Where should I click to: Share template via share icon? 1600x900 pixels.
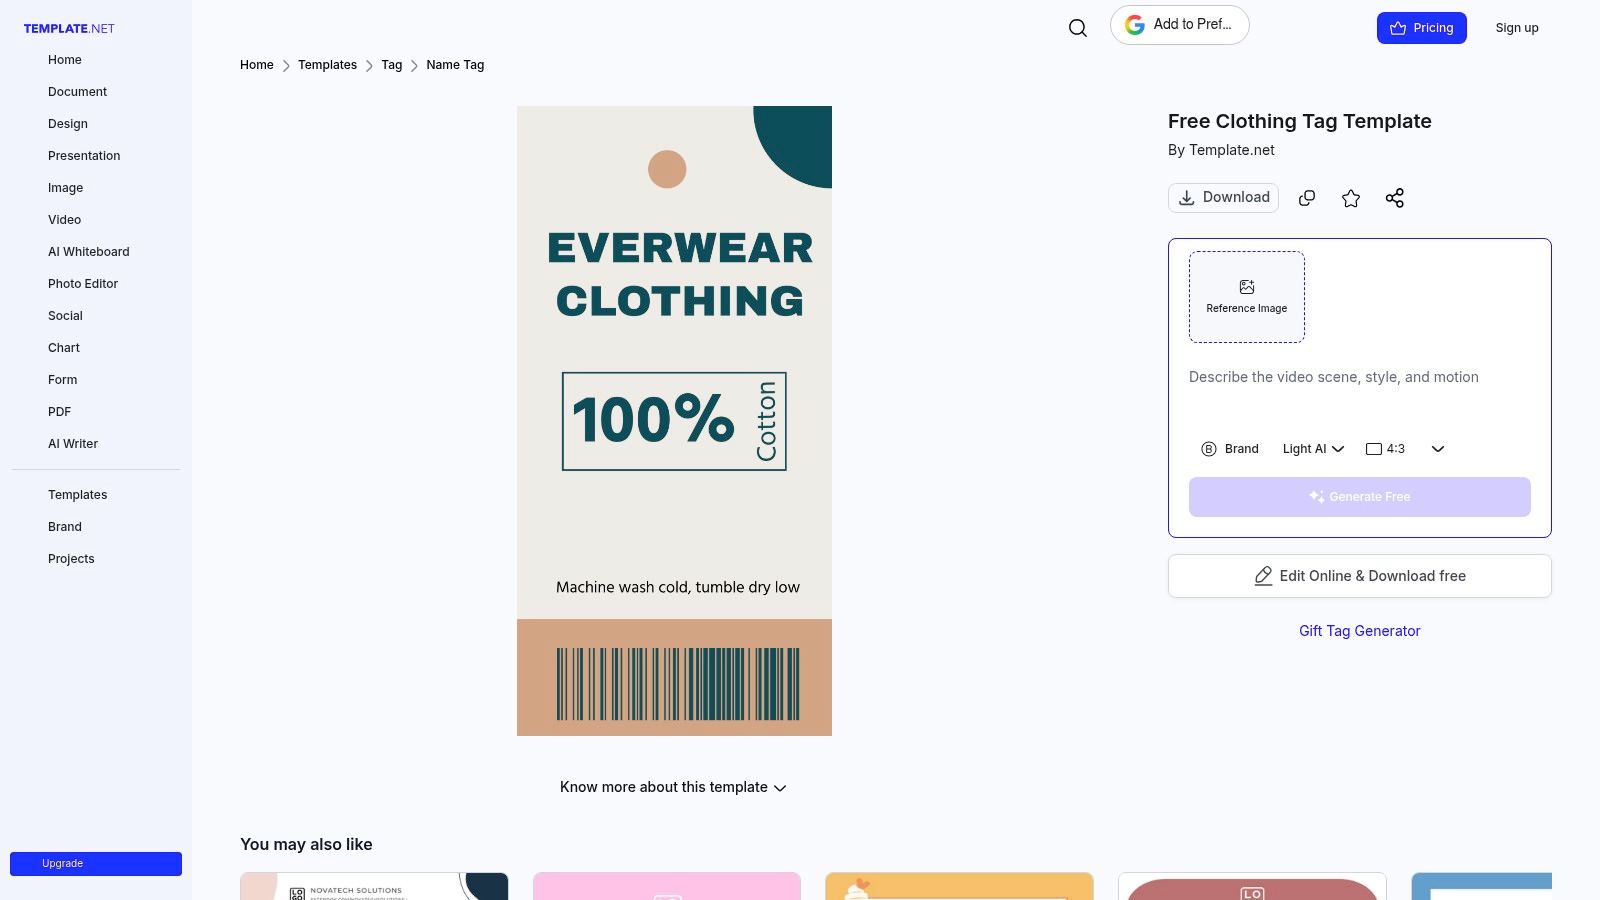1395,198
